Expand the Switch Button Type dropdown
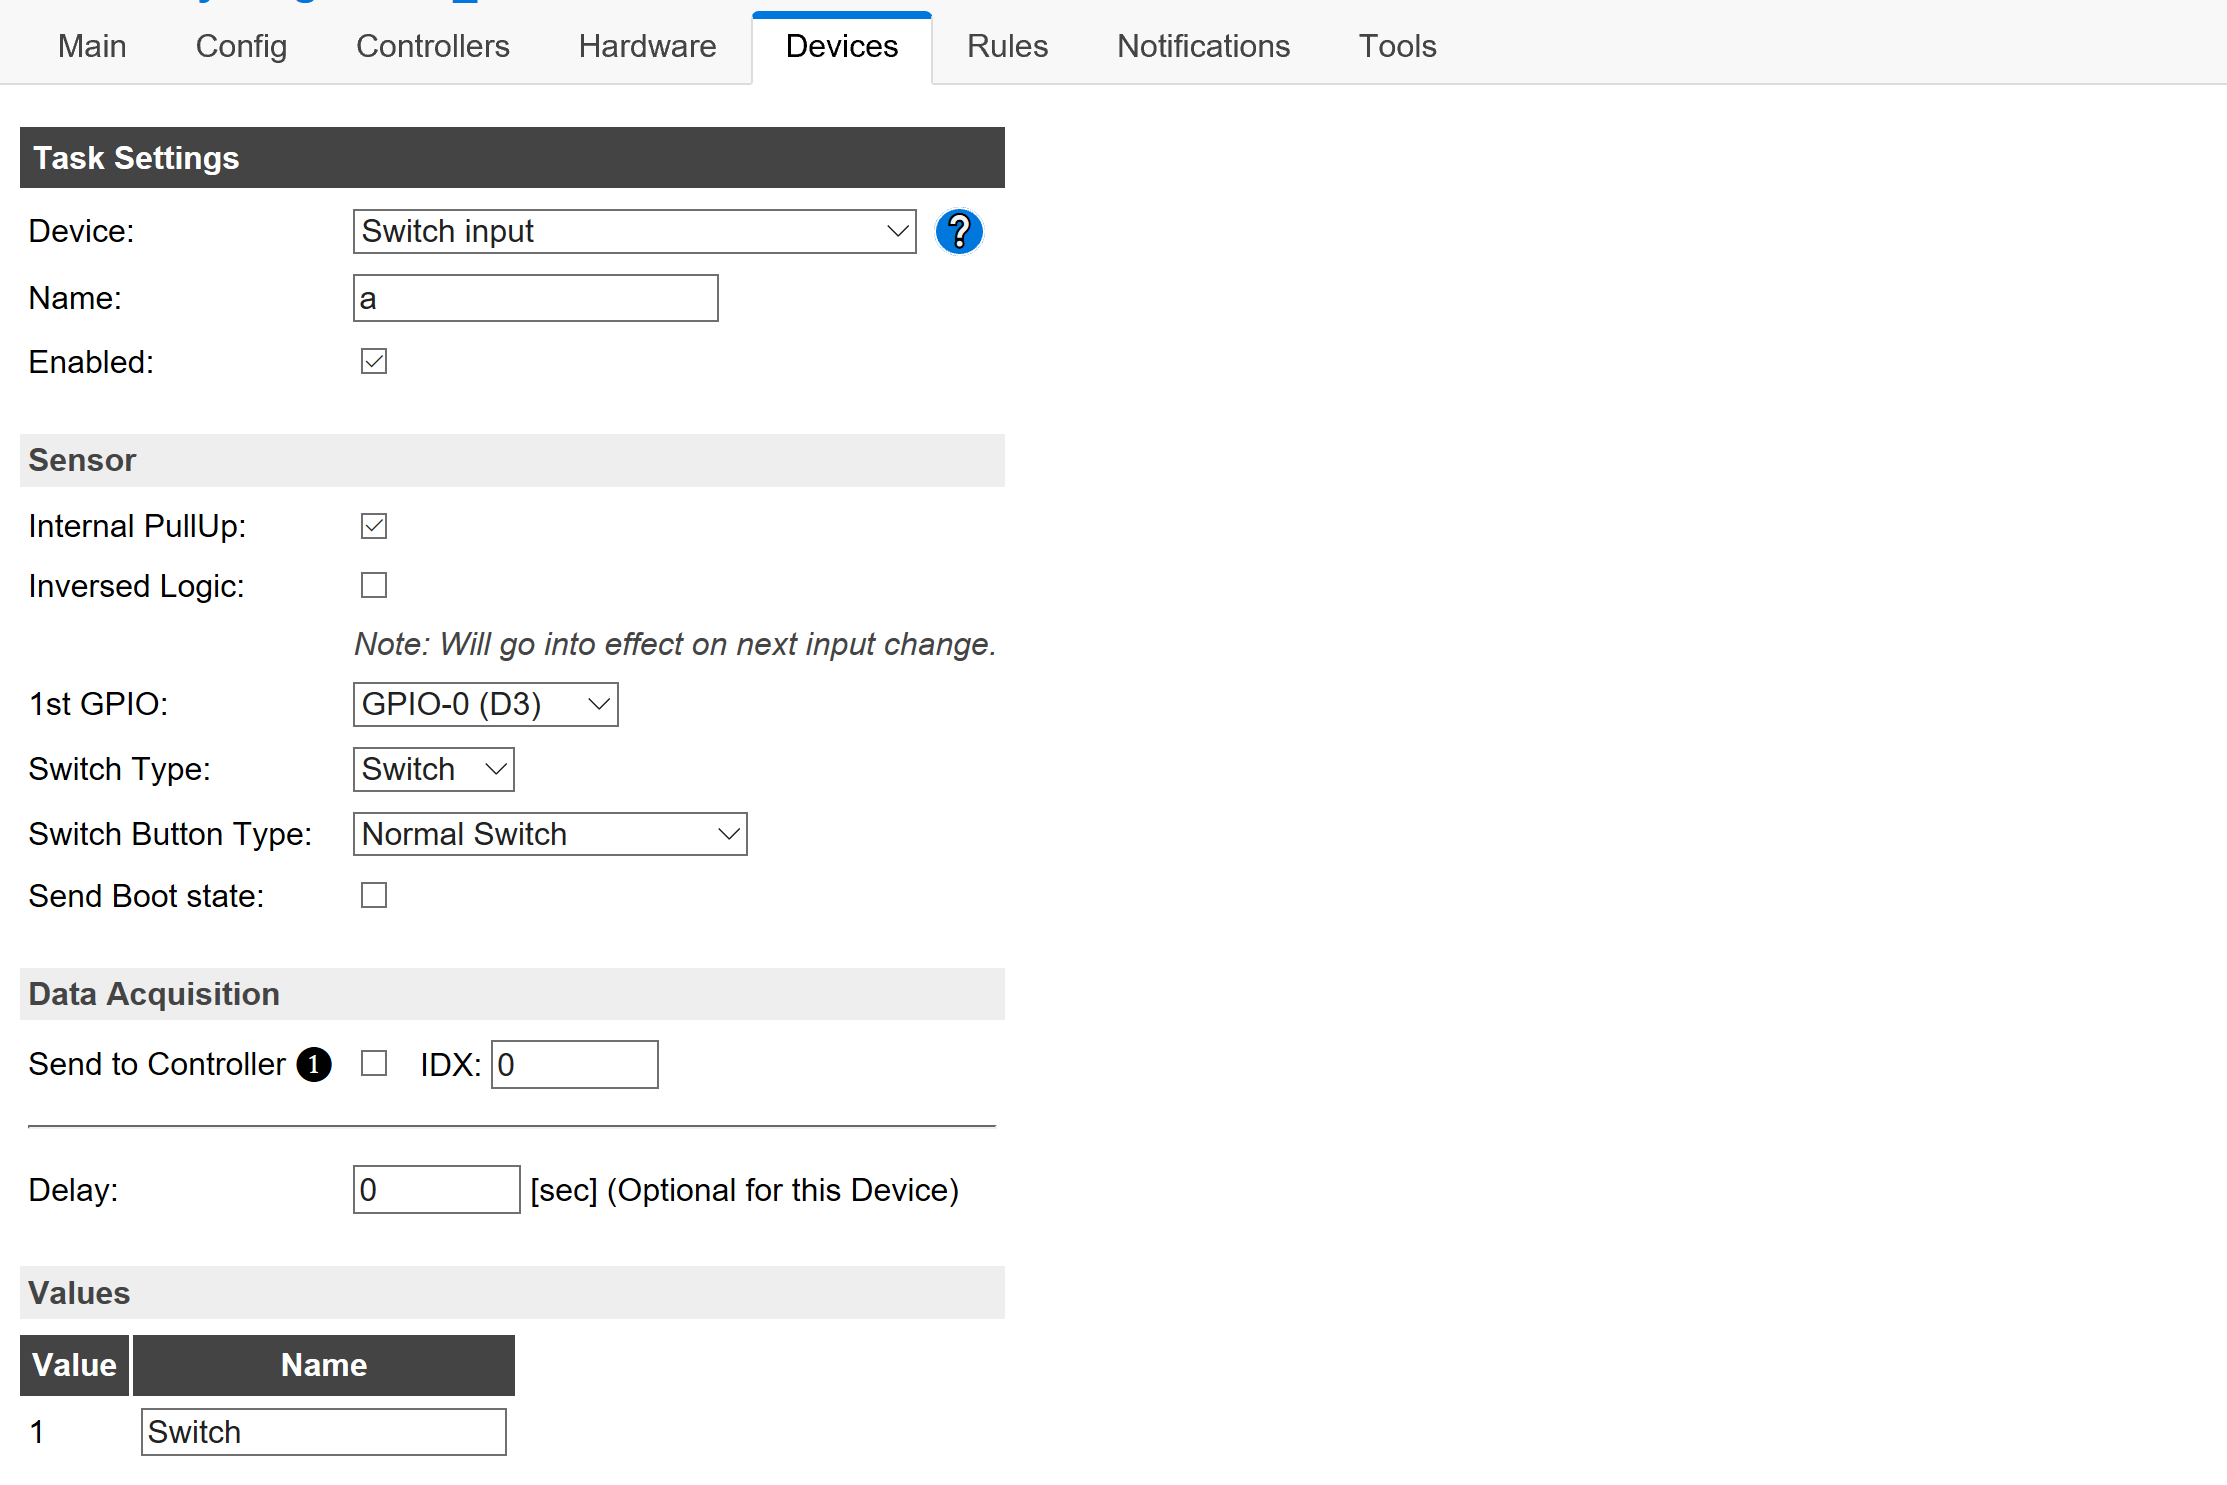The height and width of the screenshot is (1485, 2227). pos(550,832)
